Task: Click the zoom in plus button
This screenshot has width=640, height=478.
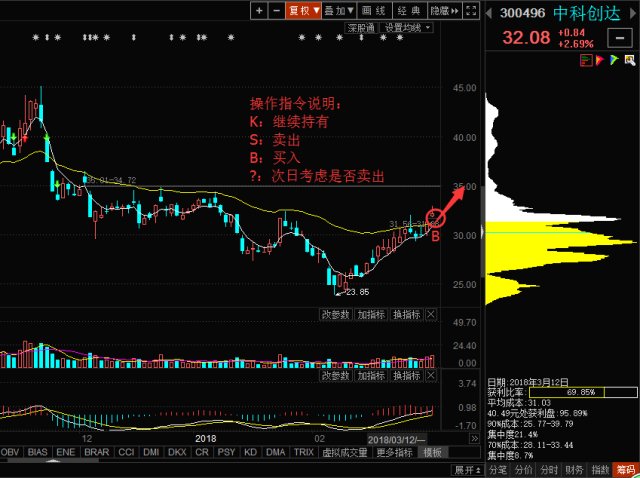Action: 259,10
